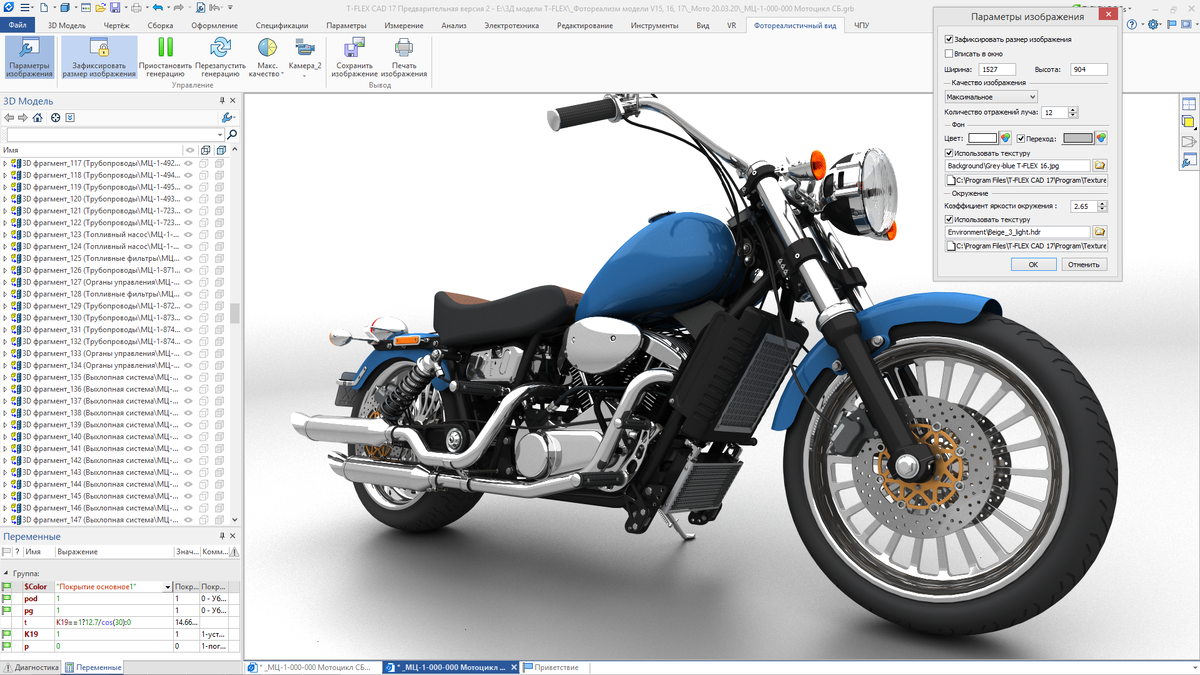Viewport: 1200px width, 675px height.
Task: Toggle Использовать текстуру under Окружение
Action: (x=949, y=219)
